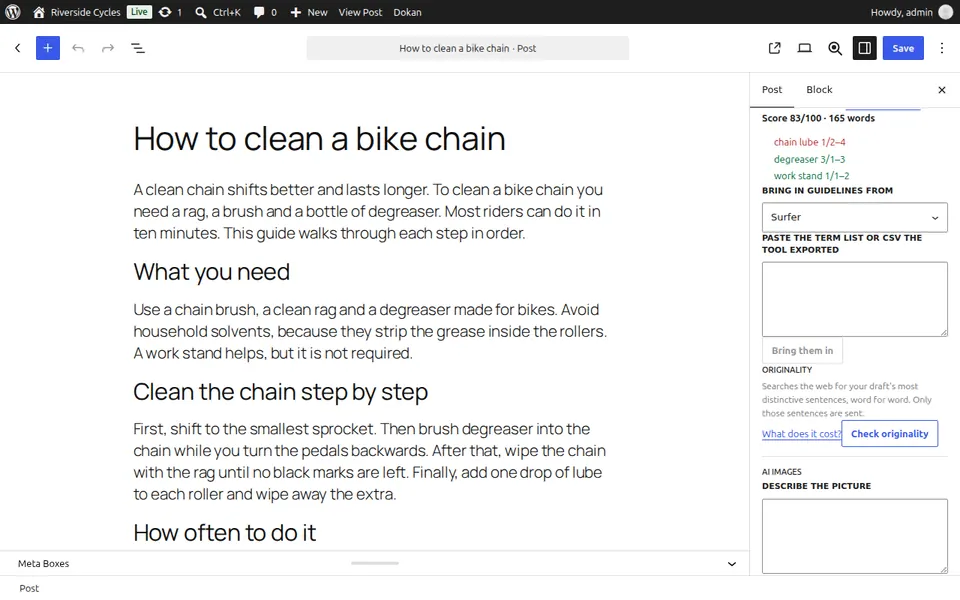The height and width of the screenshot is (600, 960).
Task: Open the Surfer guidelines dropdown
Action: [x=854, y=217]
